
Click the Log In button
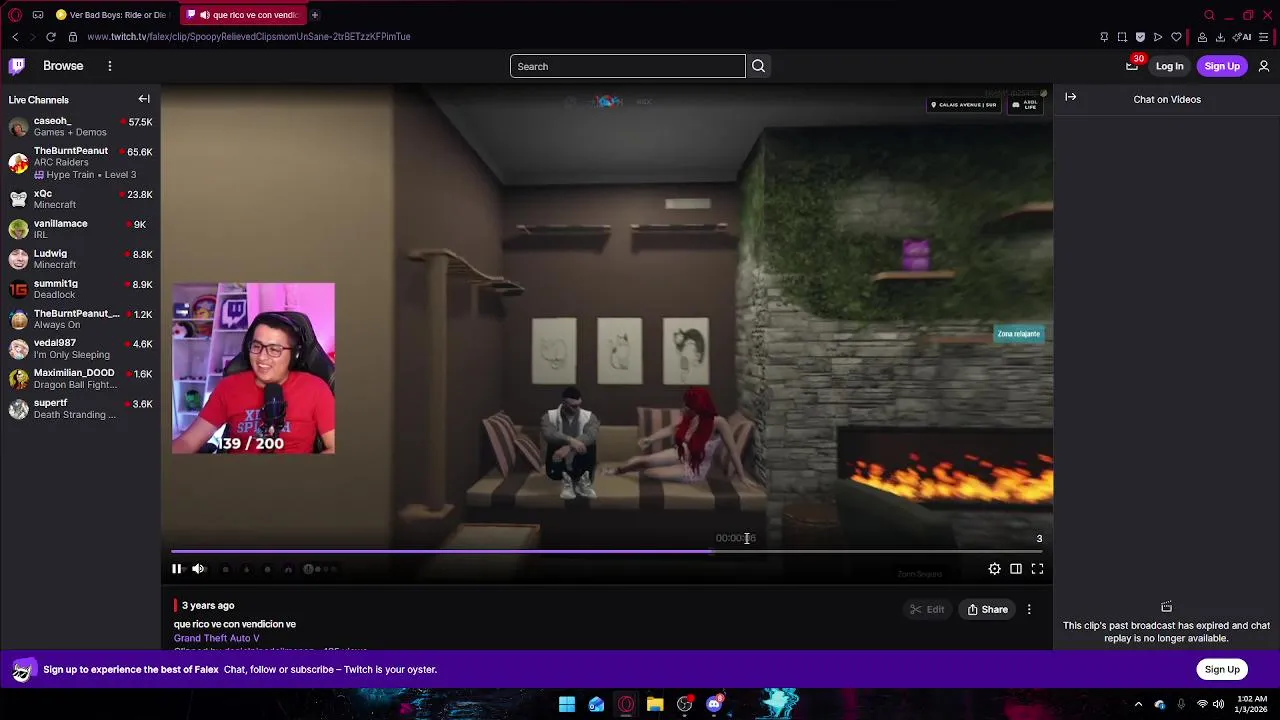click(1169, 66)
